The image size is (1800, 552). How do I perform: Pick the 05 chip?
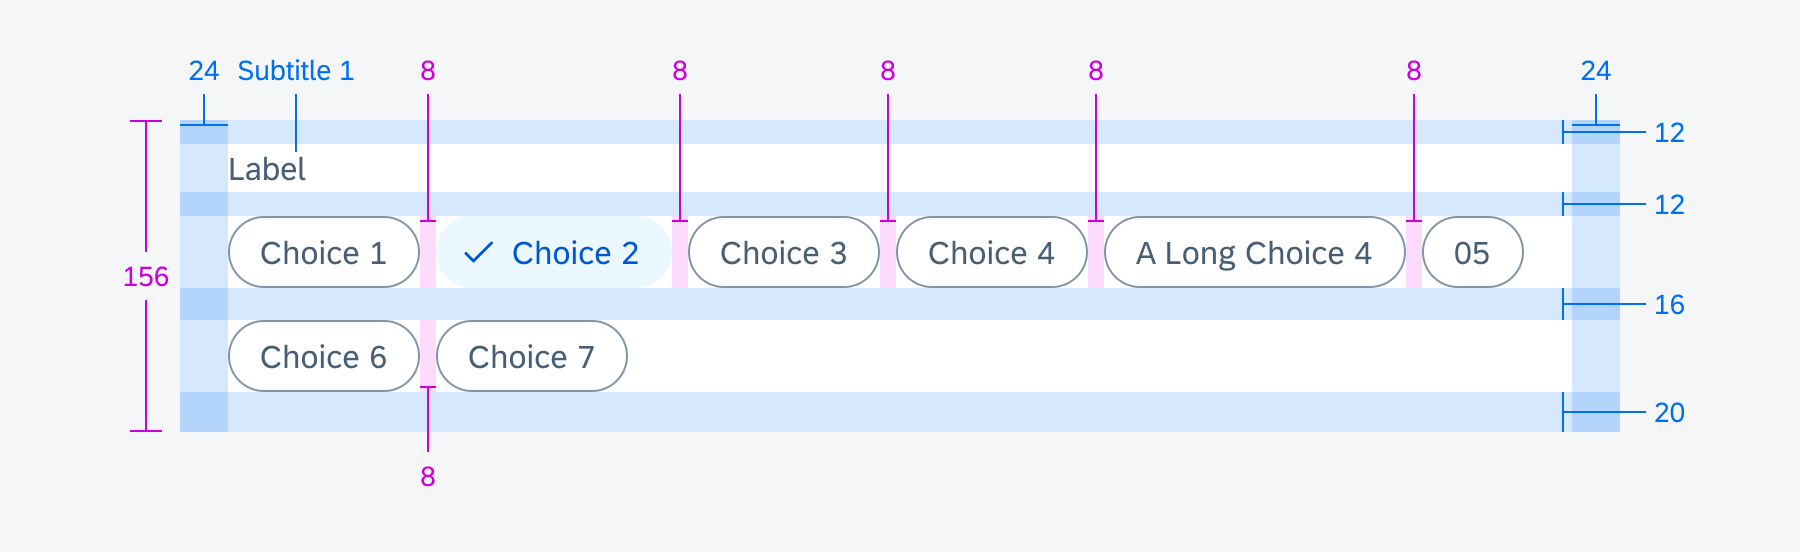click(x=1473, y=252)
